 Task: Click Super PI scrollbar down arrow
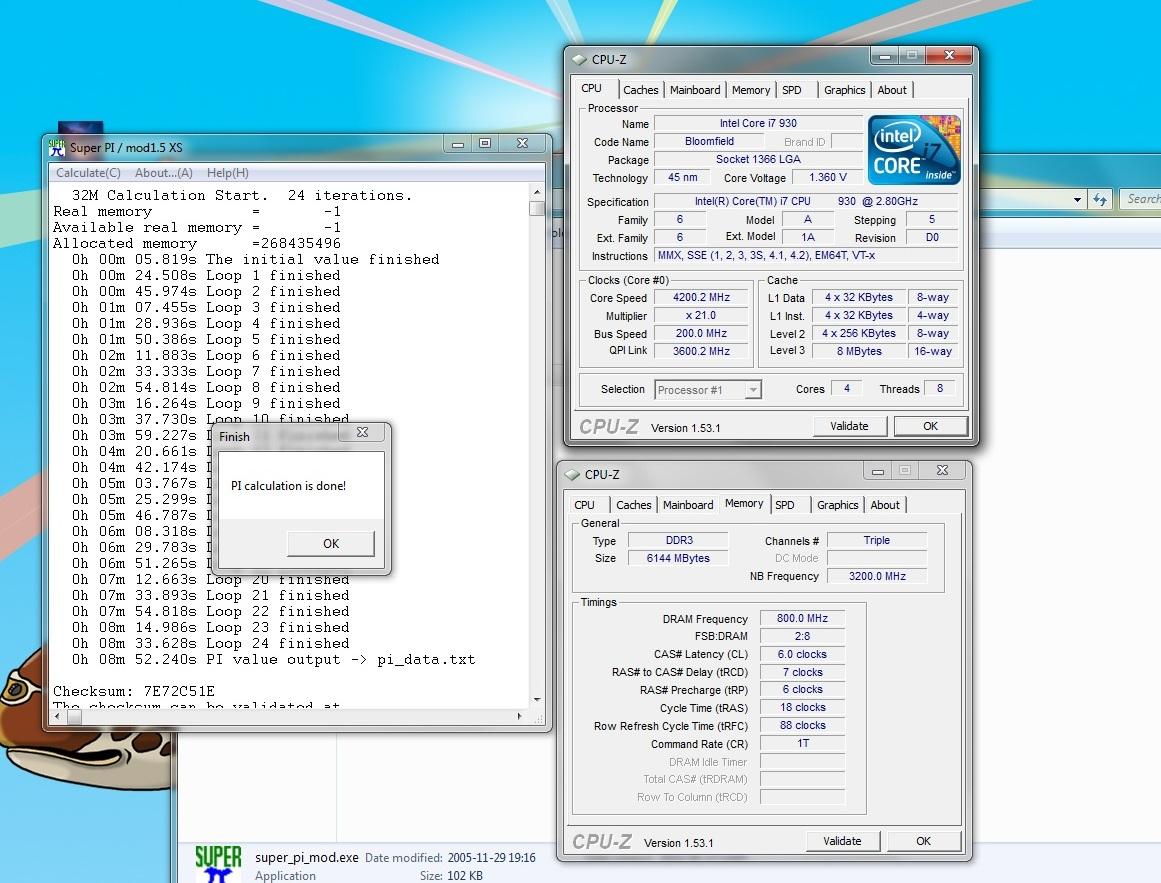pos(537,699)
